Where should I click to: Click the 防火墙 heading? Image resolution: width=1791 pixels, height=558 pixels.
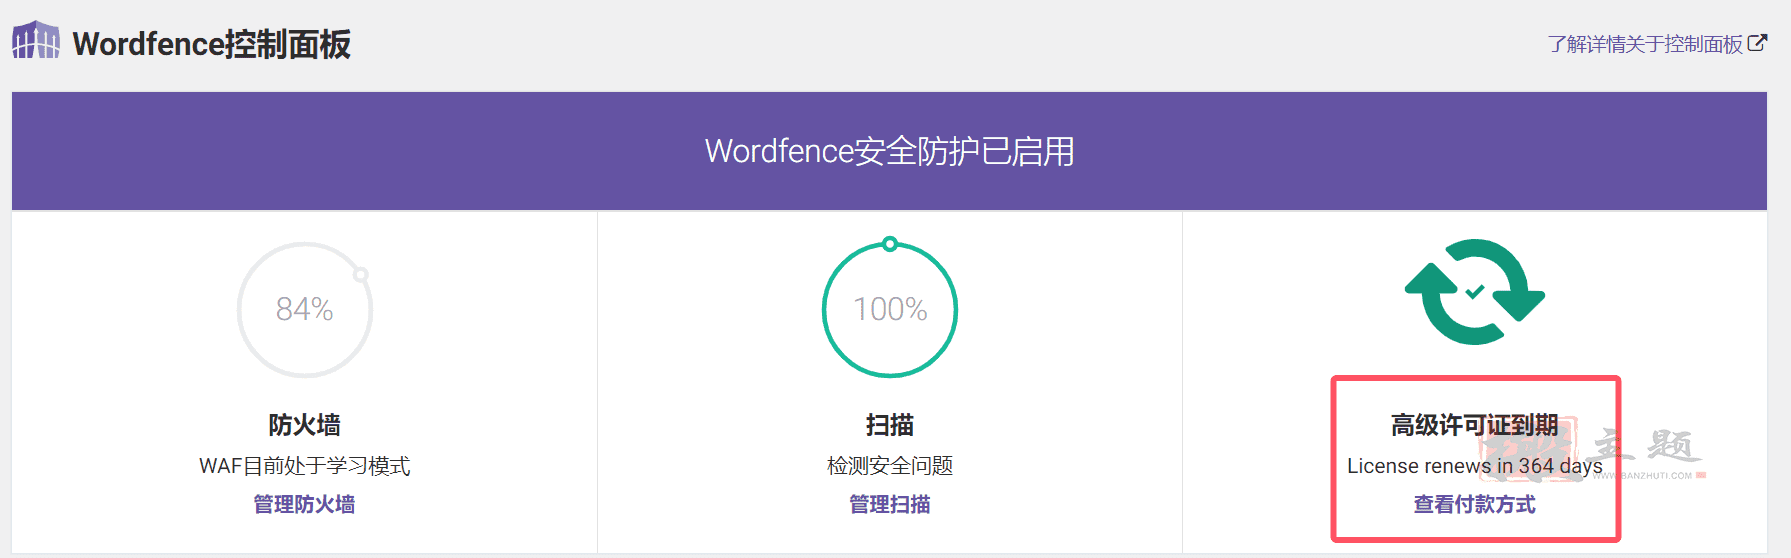(x=304, y=425)
